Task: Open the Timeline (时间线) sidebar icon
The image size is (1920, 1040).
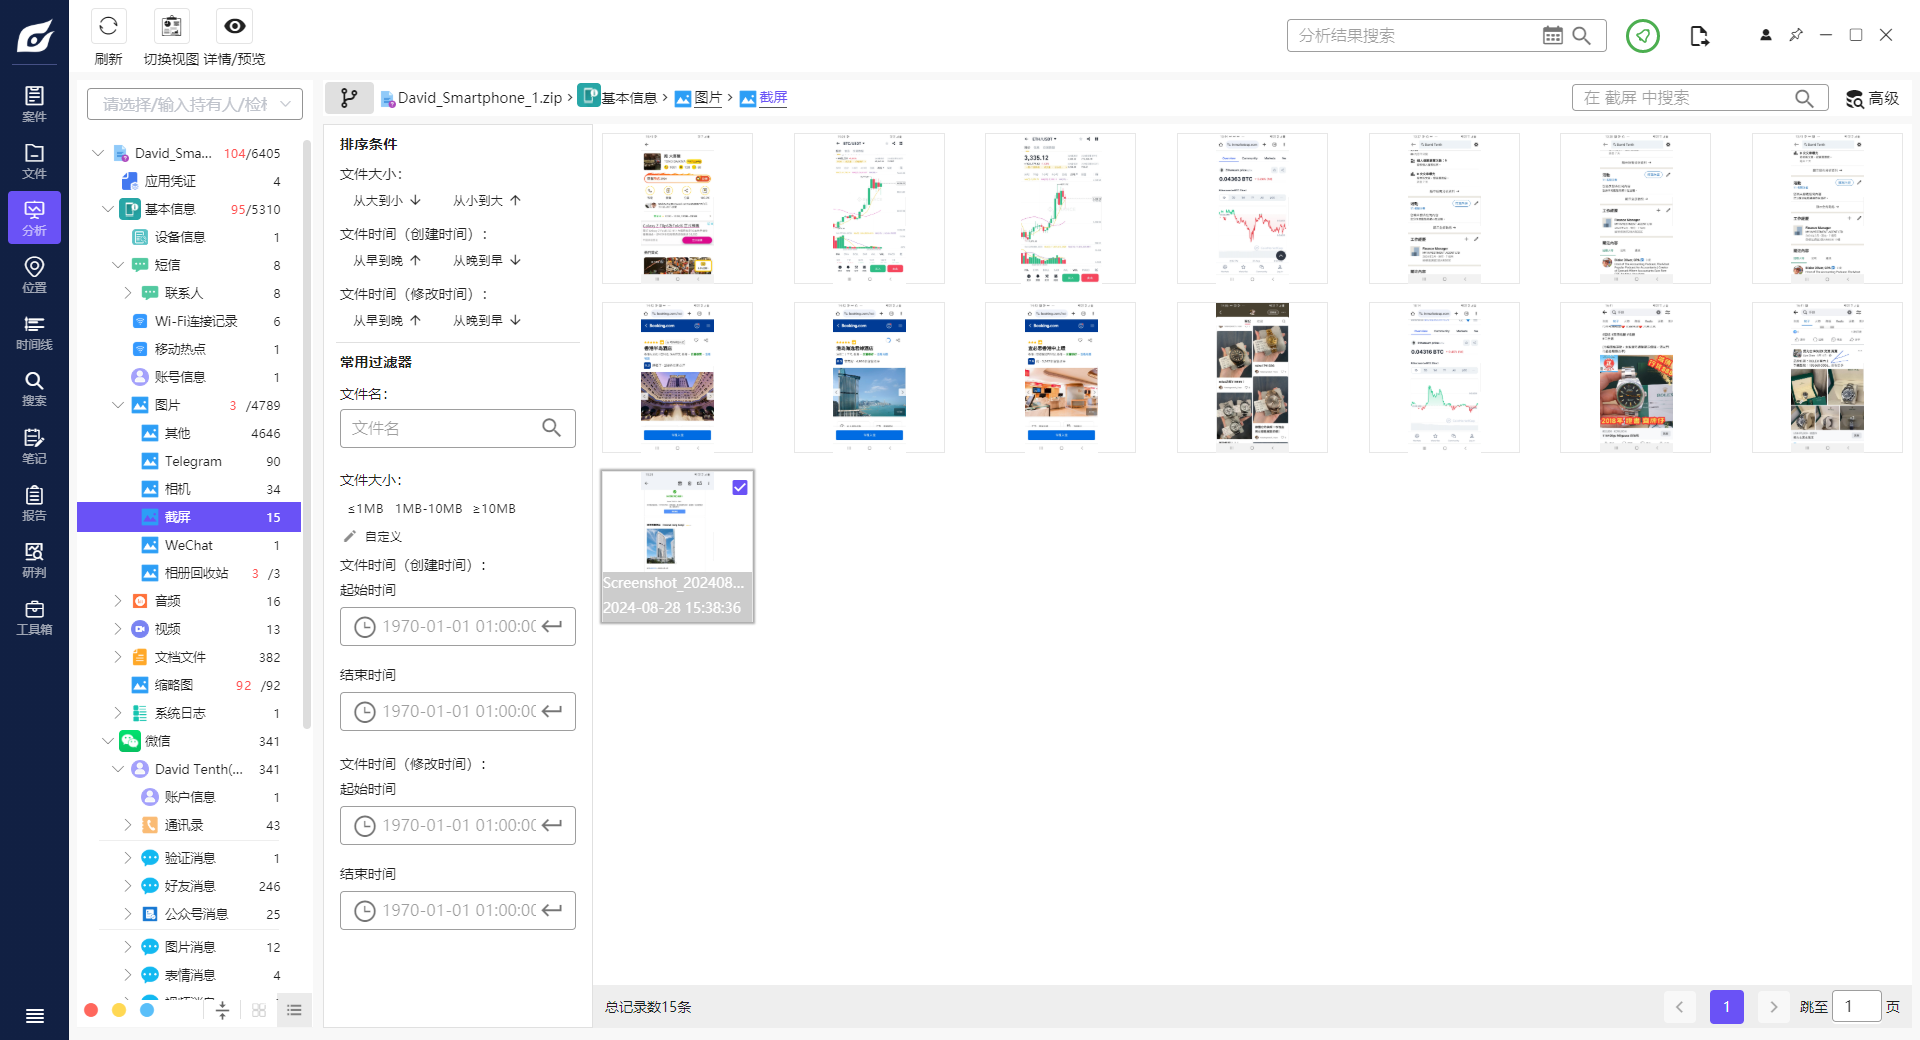Action: [x=34, y=333]
